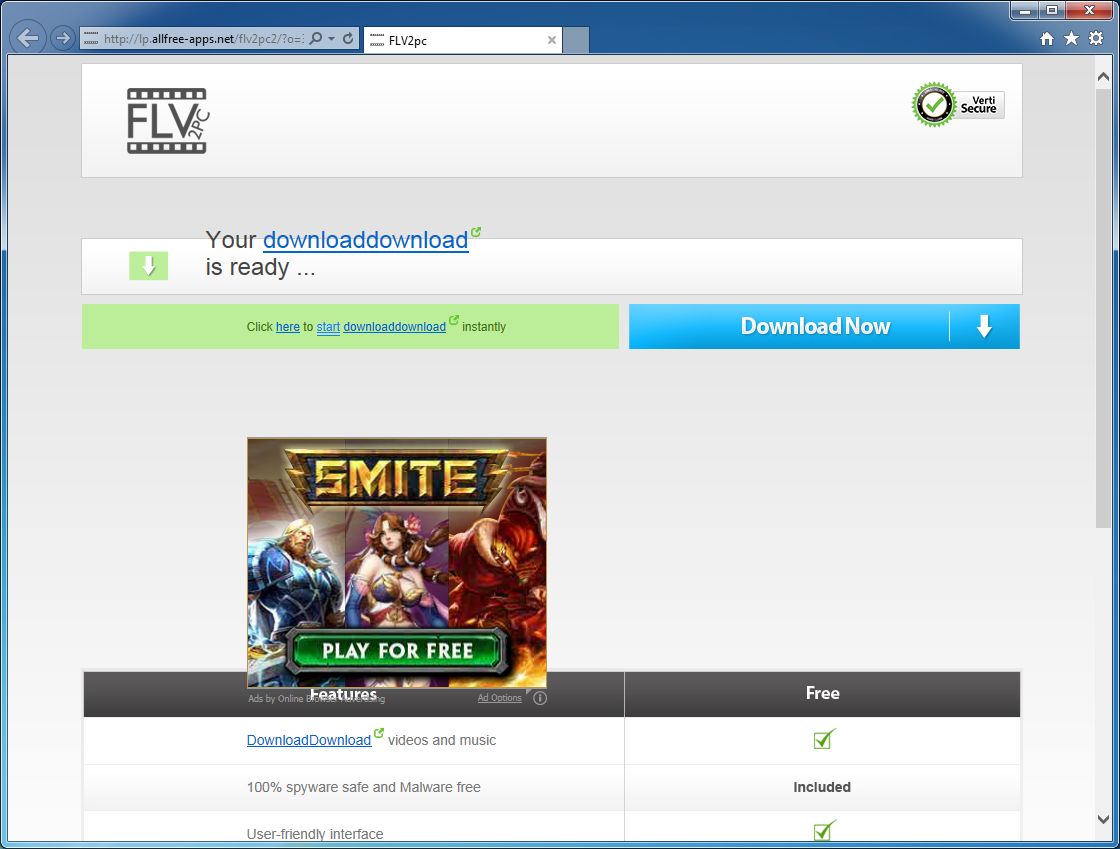
Task: Click the refresh icon in the address bar
Action: [348, 37]
